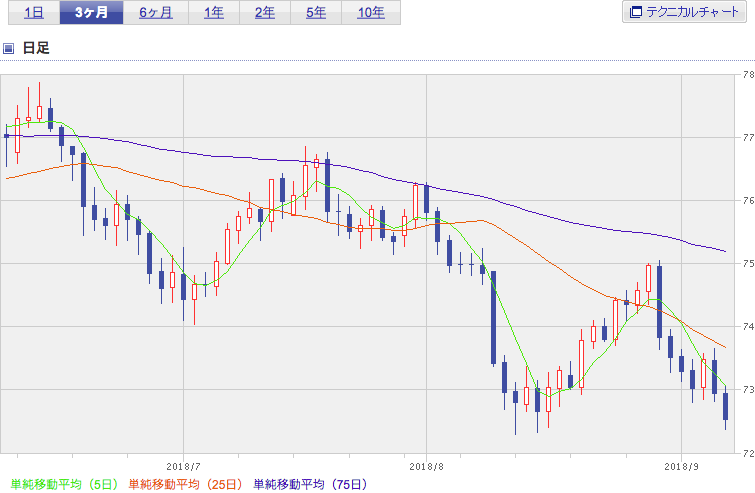Click the 78 price axis label

pyautogui.click(x=748, y=75)
